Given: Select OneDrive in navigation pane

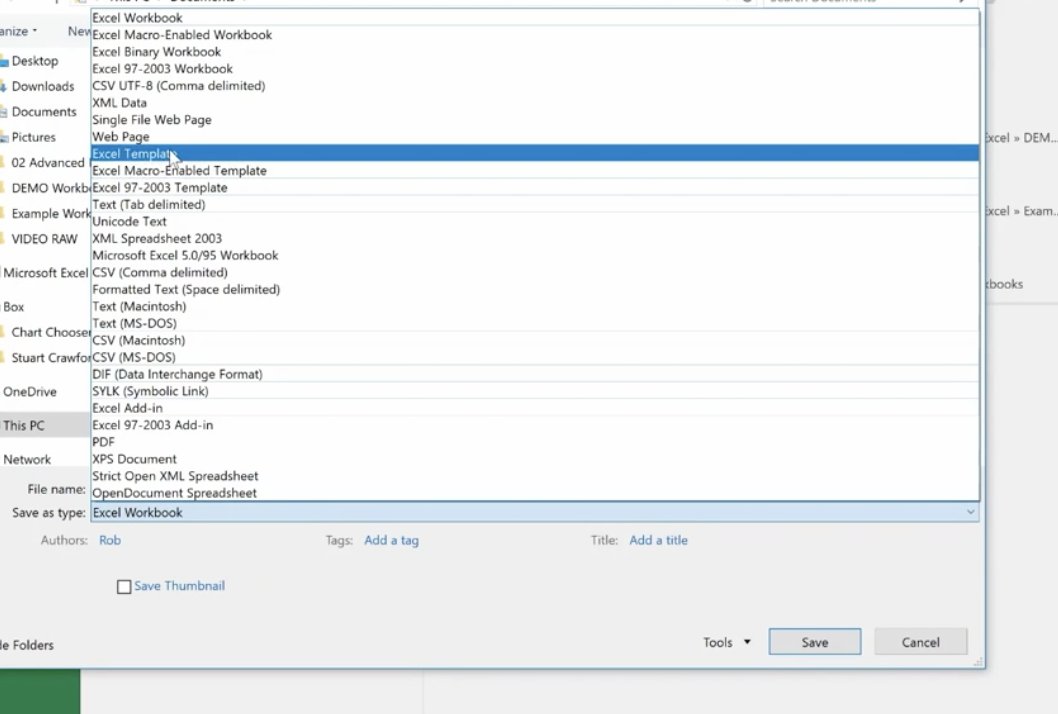Looking at the screenshot, I should (x=30, y=391).
